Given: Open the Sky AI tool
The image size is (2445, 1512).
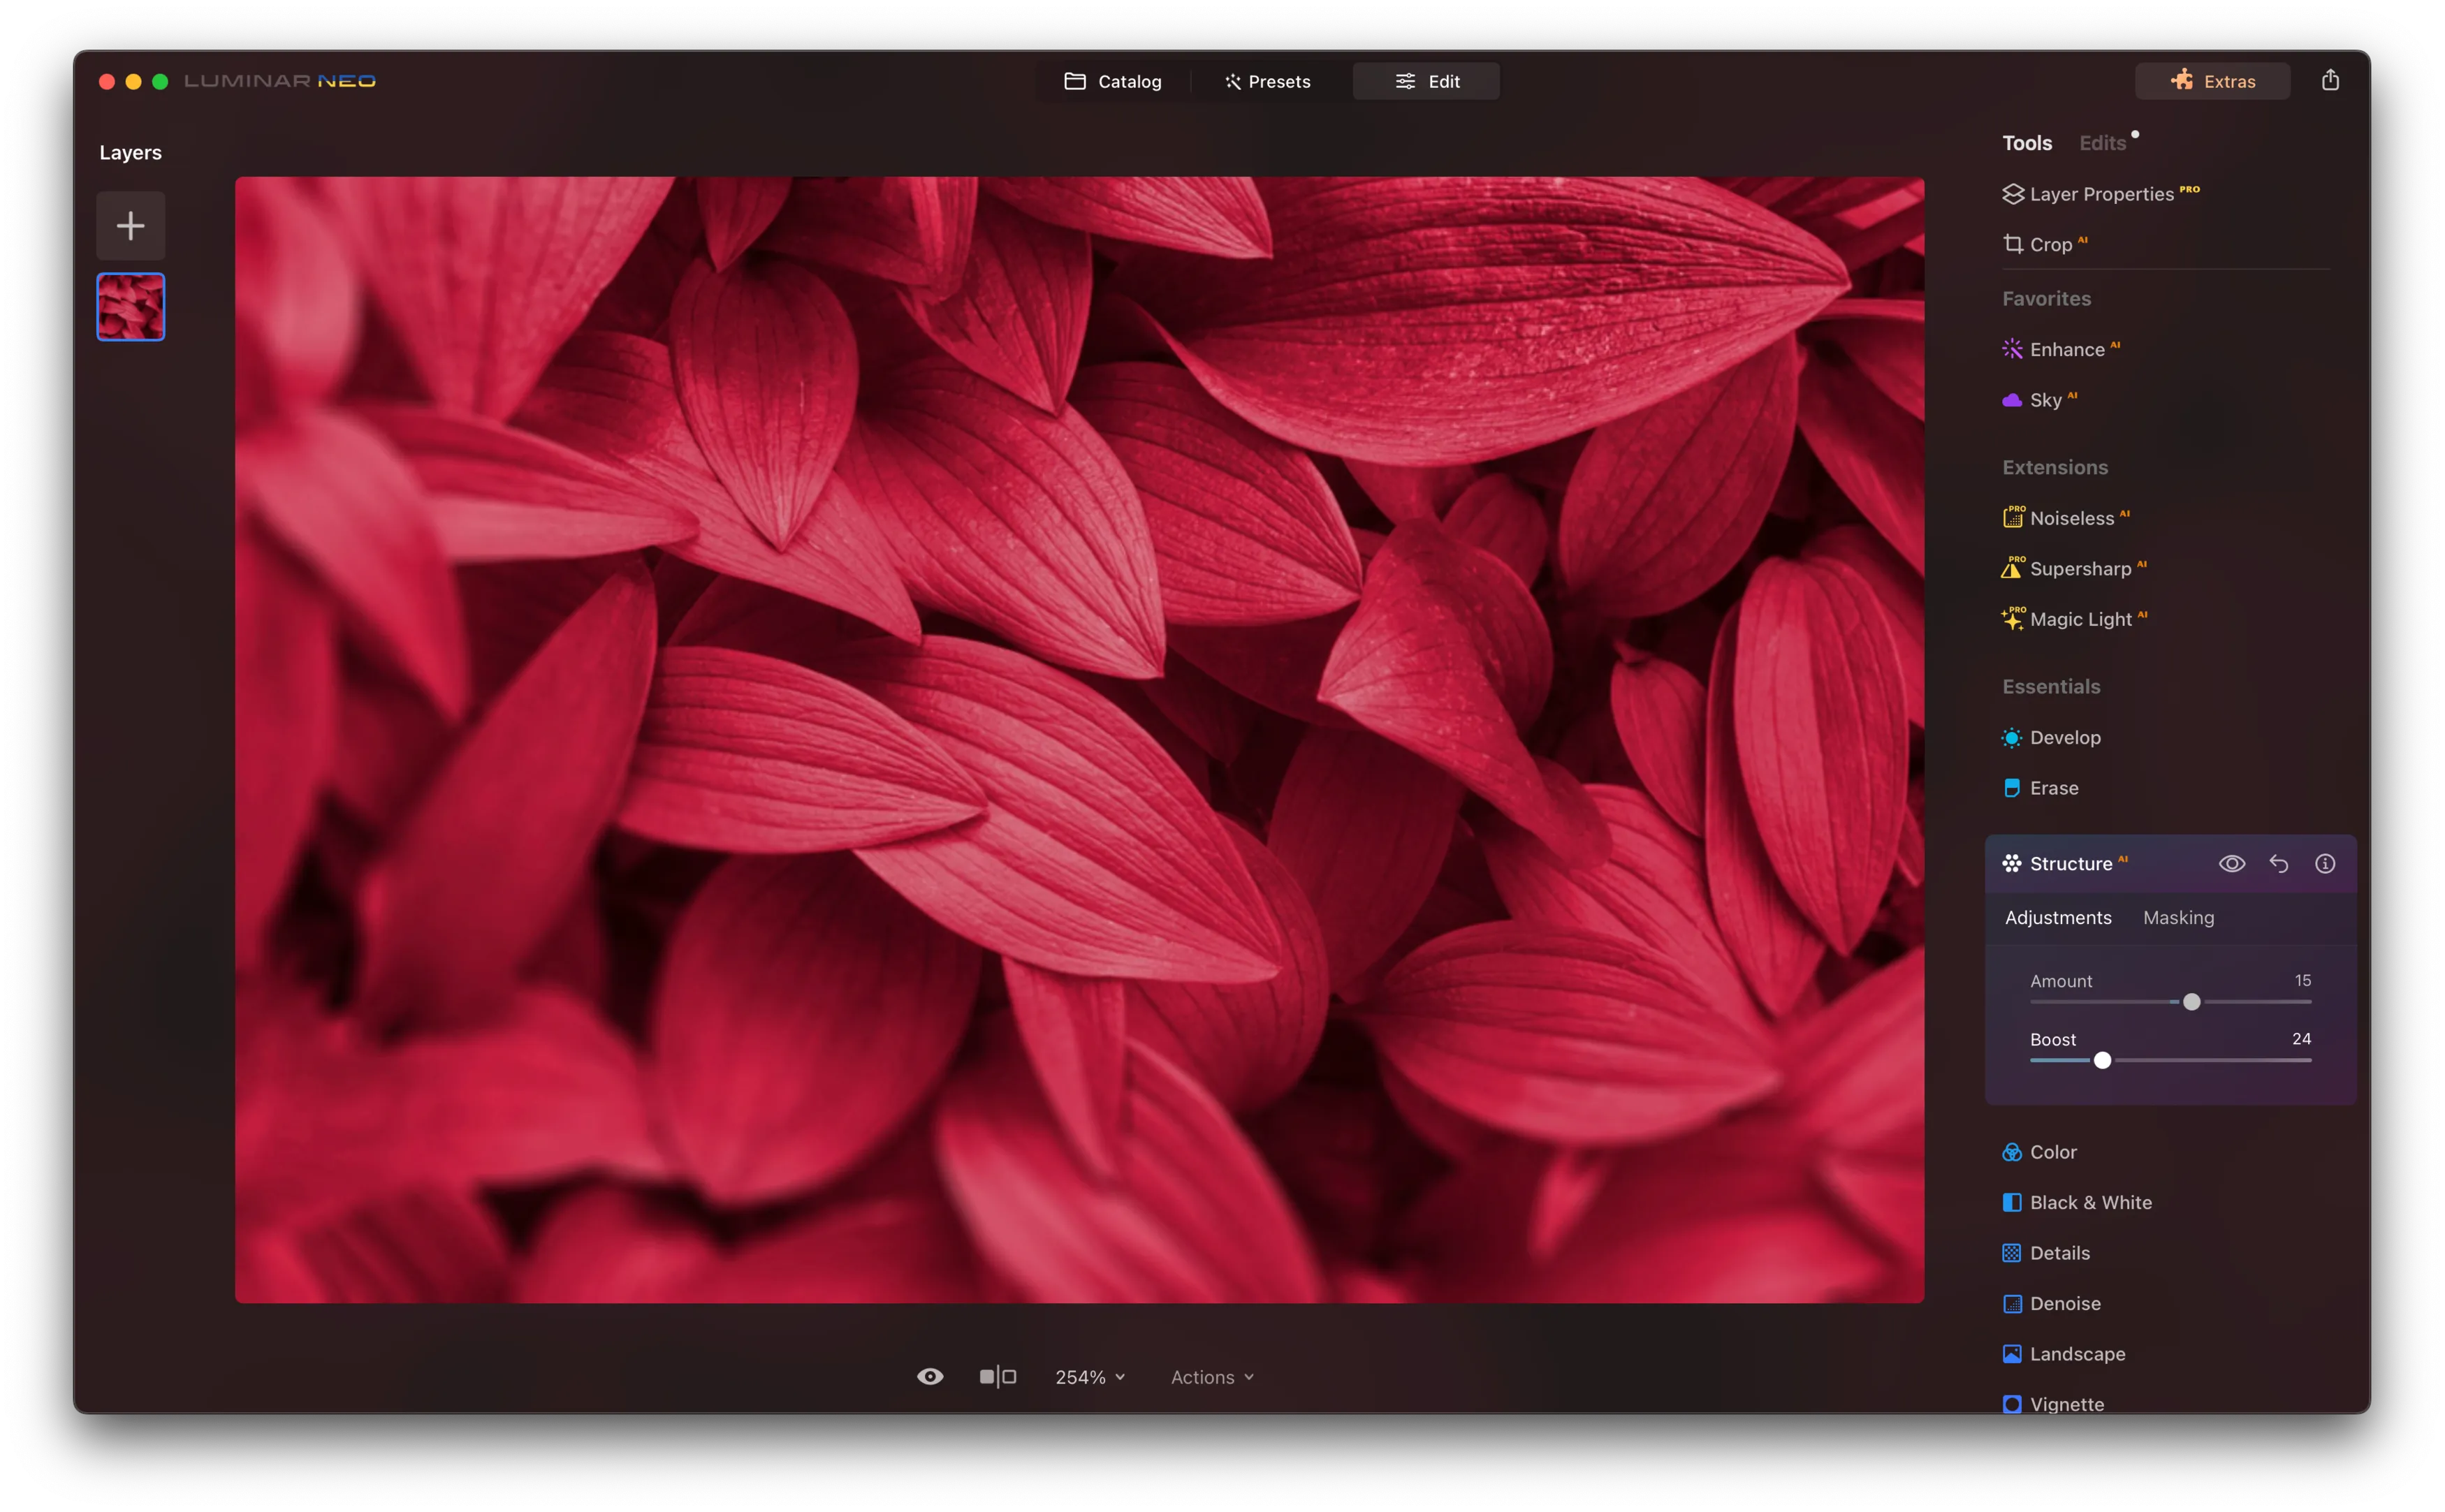Looking at the screenshot, I should click(x=2045, y=400).
